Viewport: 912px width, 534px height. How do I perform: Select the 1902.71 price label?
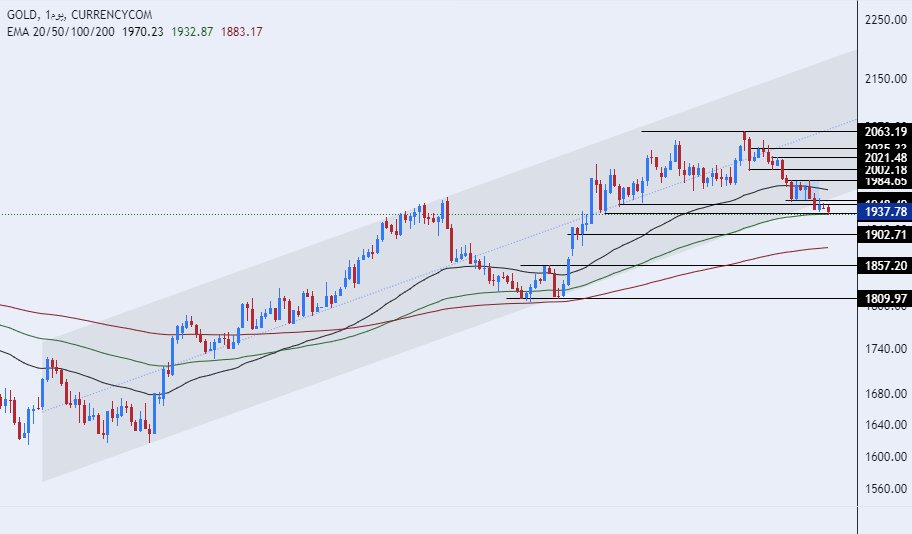tap(885, 235)
